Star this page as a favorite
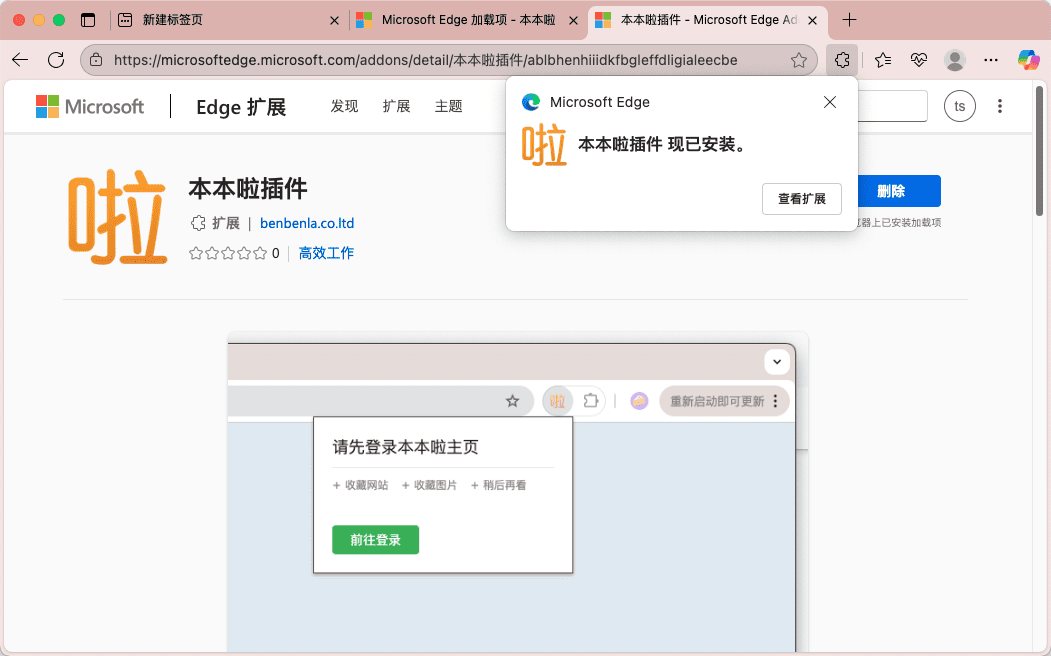1051x656 pixels. [799, 60]
